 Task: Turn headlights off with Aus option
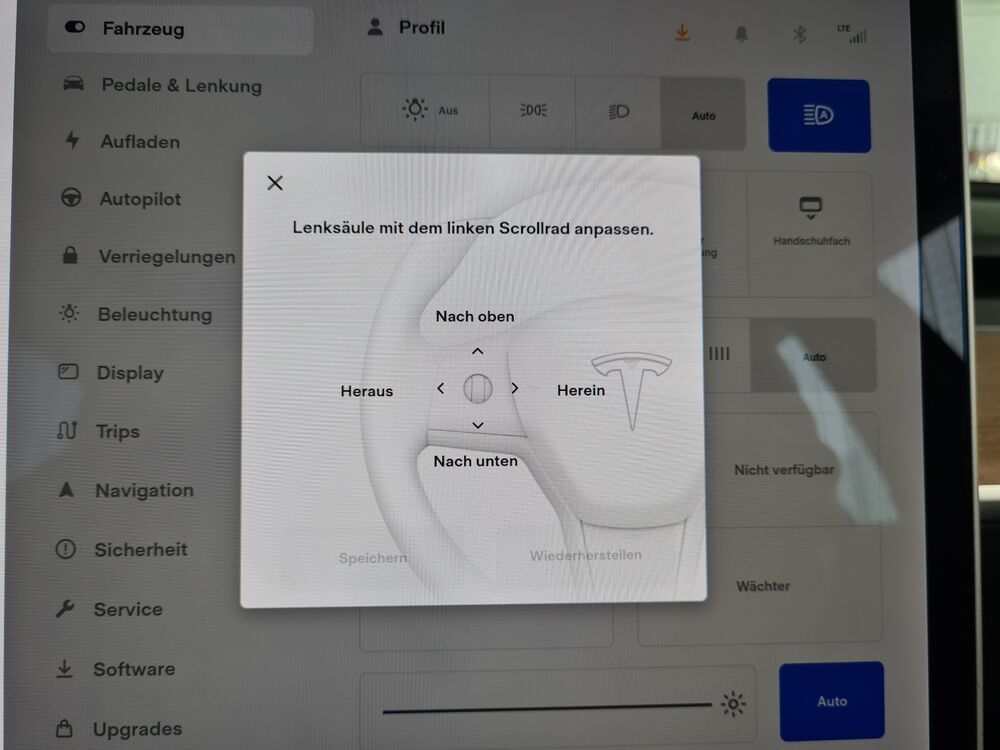(428, 111)
